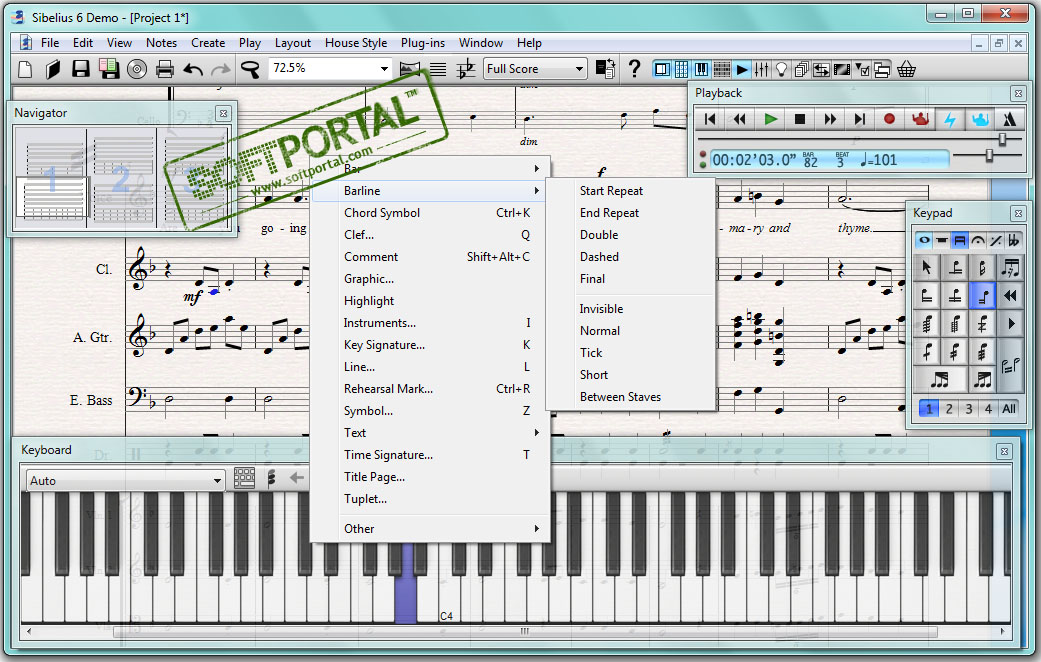Expand the Barline submenu entry
The height and width of the screenshot is (662, 1041).
(430, 191)
